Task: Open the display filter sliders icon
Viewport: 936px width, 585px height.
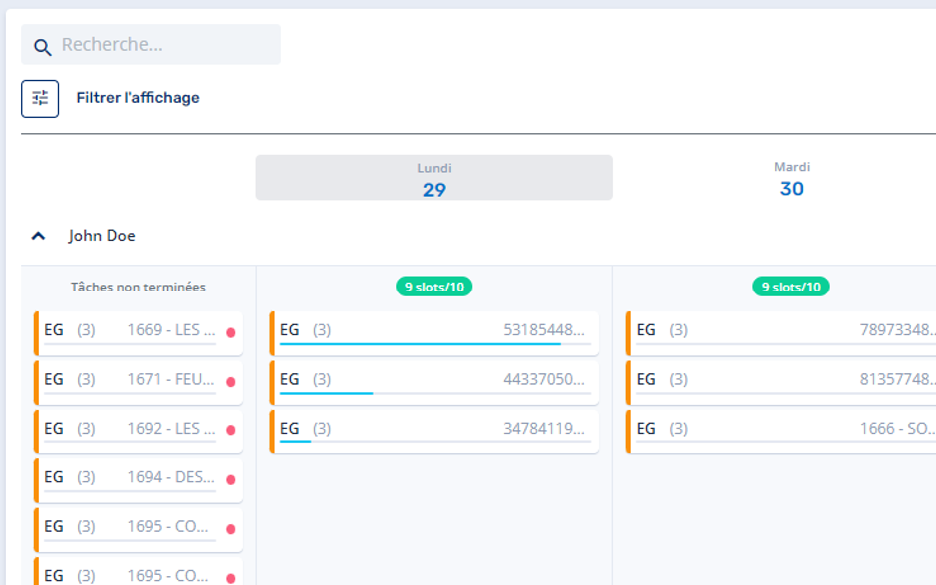Action: 40,98
